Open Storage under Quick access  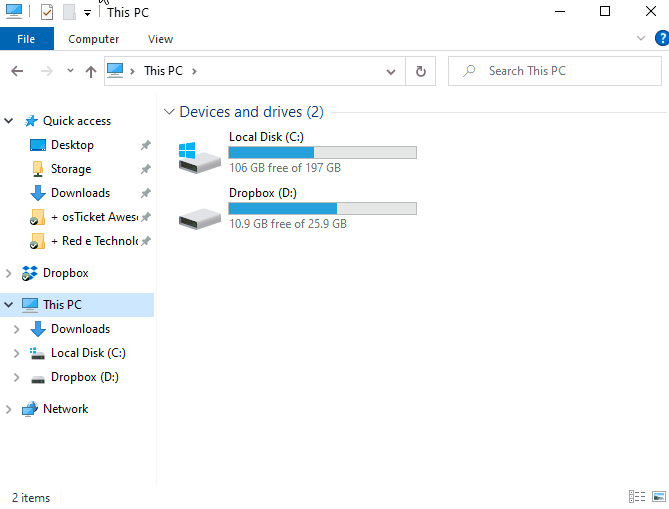(x=71, y=169)
